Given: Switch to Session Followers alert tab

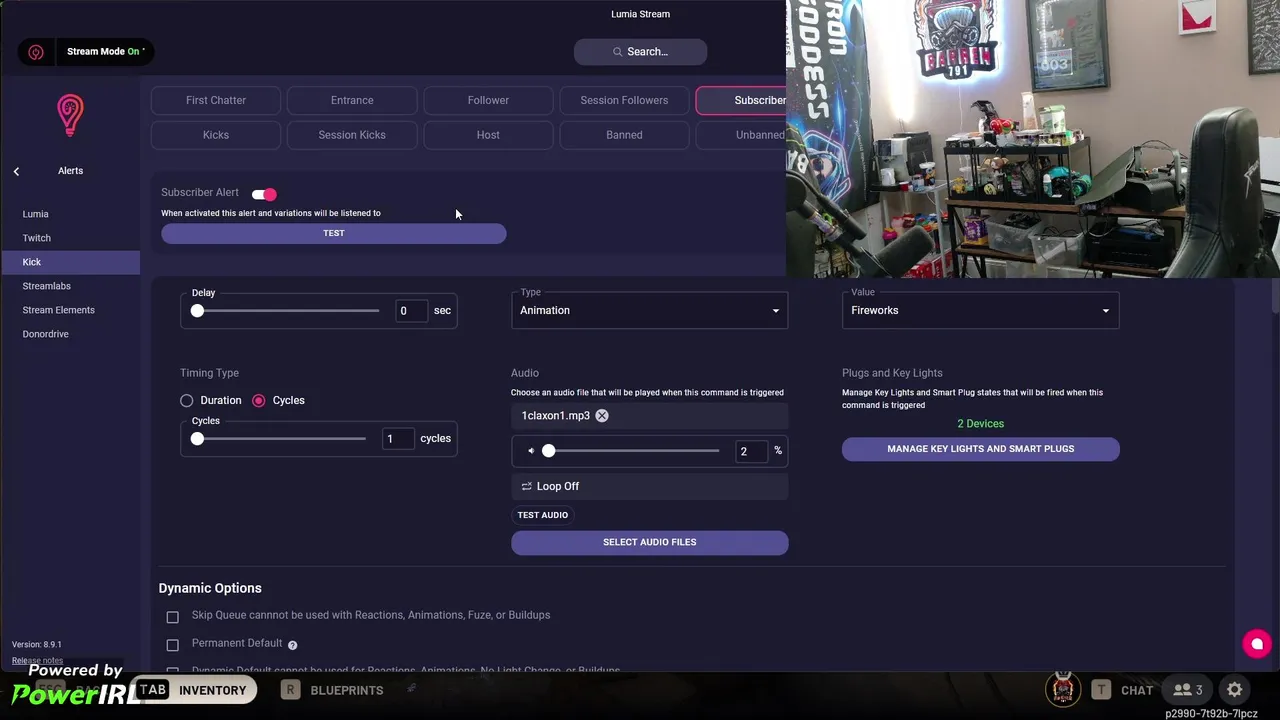Looking at the screenshot, I should (624, 100).
